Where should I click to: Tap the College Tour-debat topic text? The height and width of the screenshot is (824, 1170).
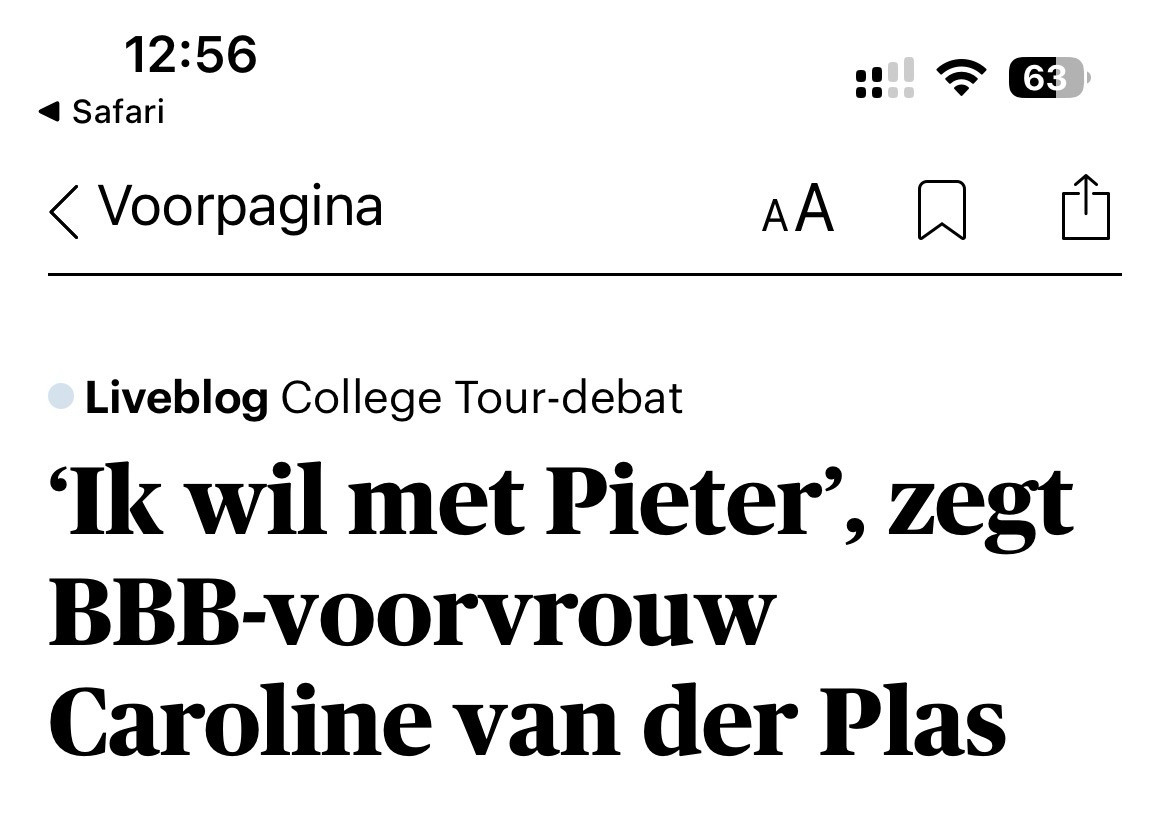482,399
